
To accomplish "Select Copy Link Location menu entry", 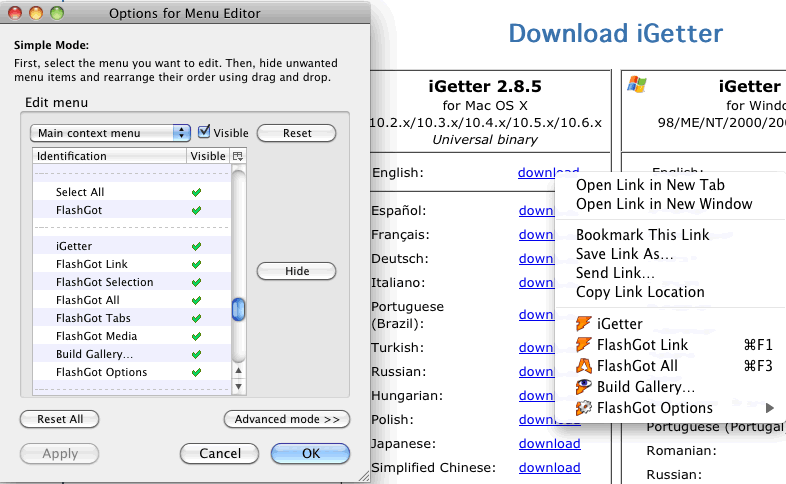I will coord(640,292).
